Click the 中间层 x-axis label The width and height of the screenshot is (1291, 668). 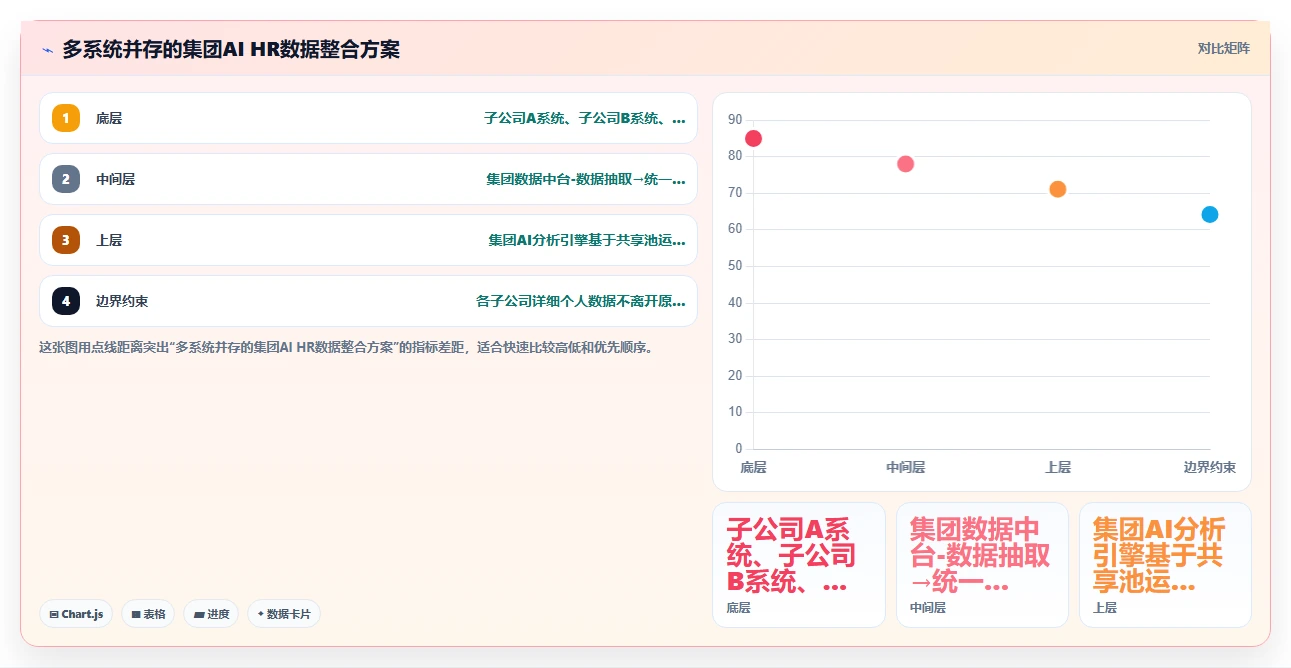(905, 467)
